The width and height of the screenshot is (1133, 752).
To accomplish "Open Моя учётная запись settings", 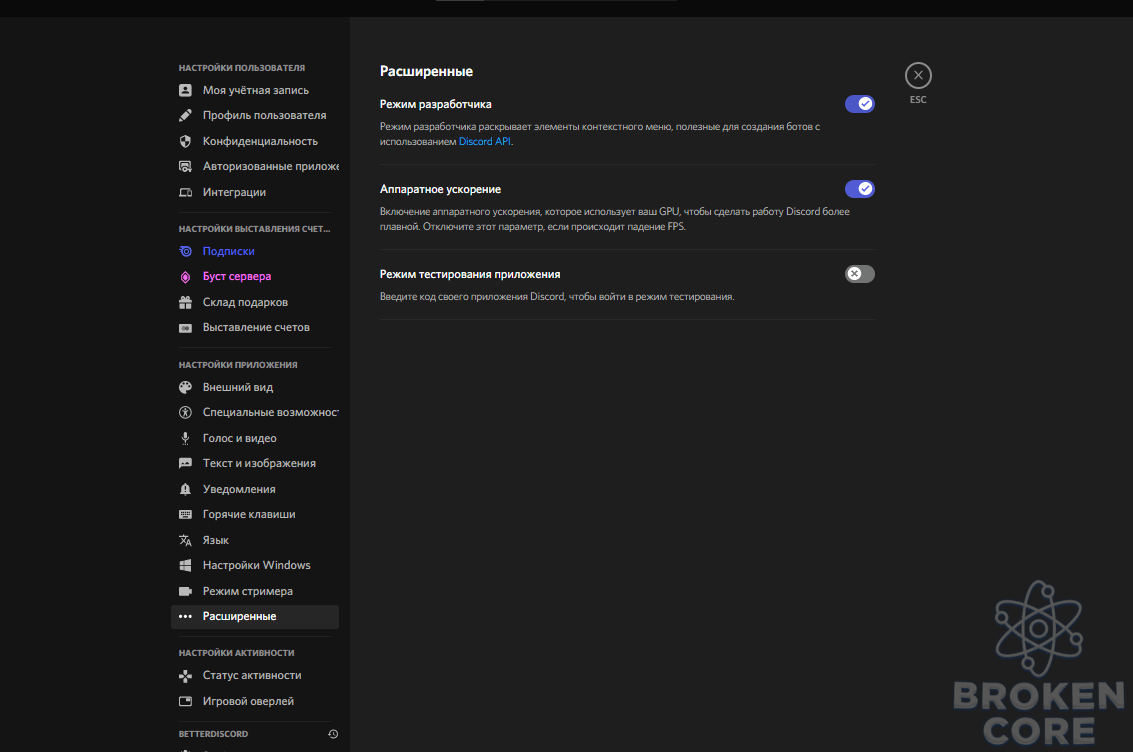I will coord(255,90).
